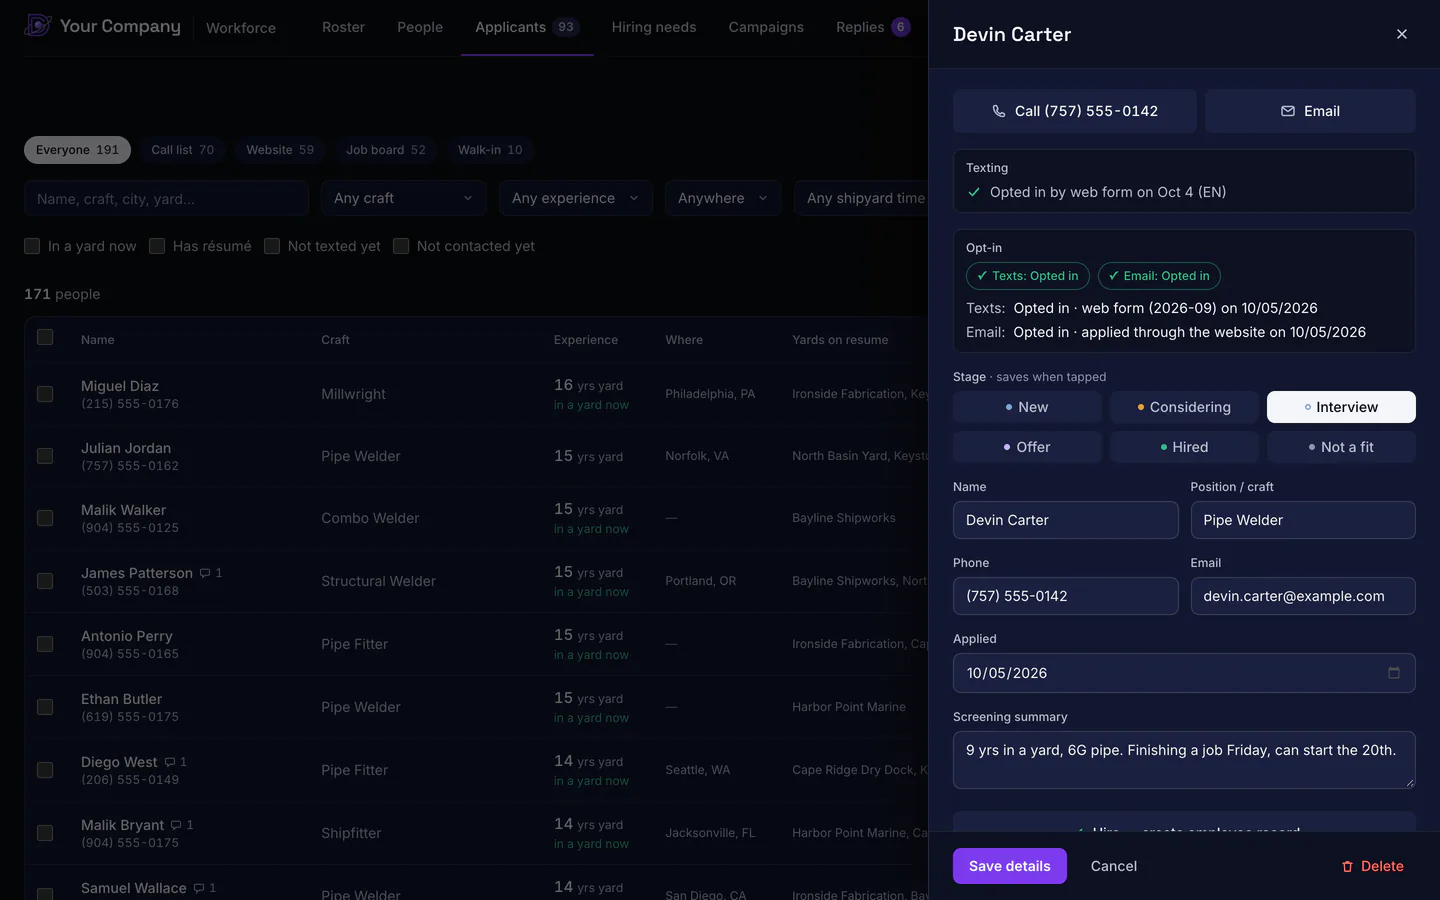Tick the select-all checkbox in table header

point(45,337)
